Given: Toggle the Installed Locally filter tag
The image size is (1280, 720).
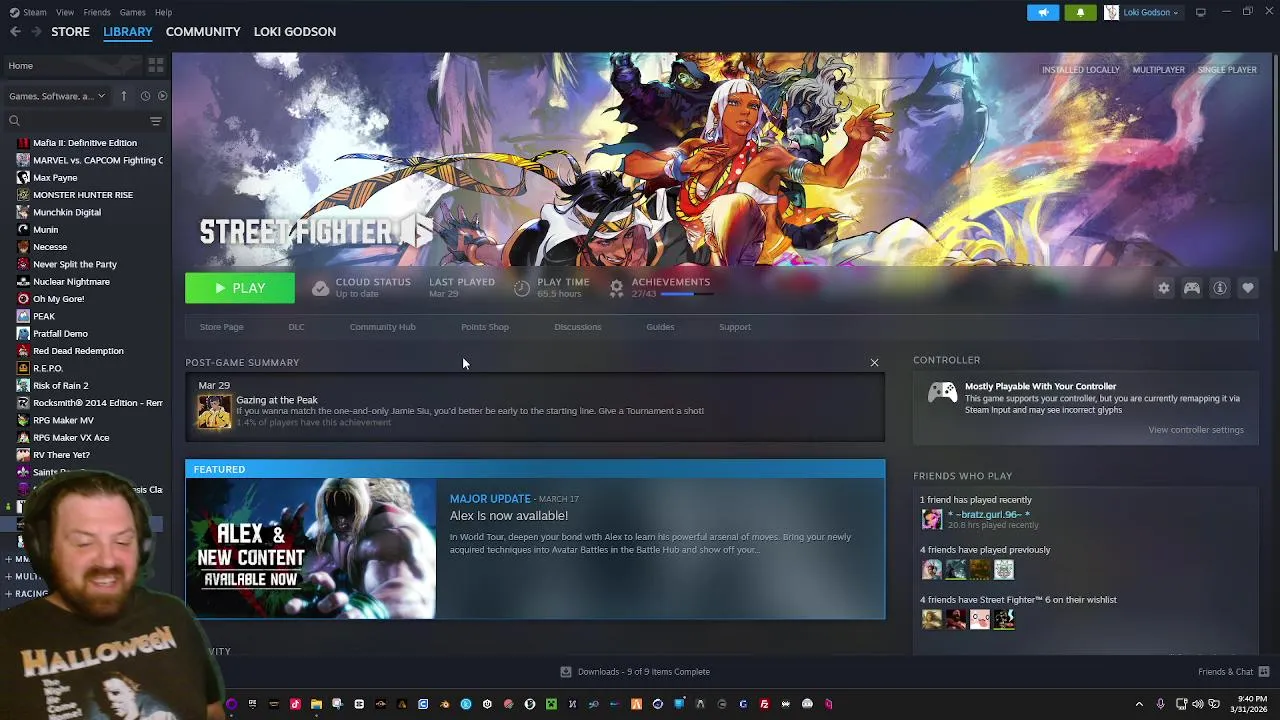Looking at the screenshot, I should (x=1080, y=70).
